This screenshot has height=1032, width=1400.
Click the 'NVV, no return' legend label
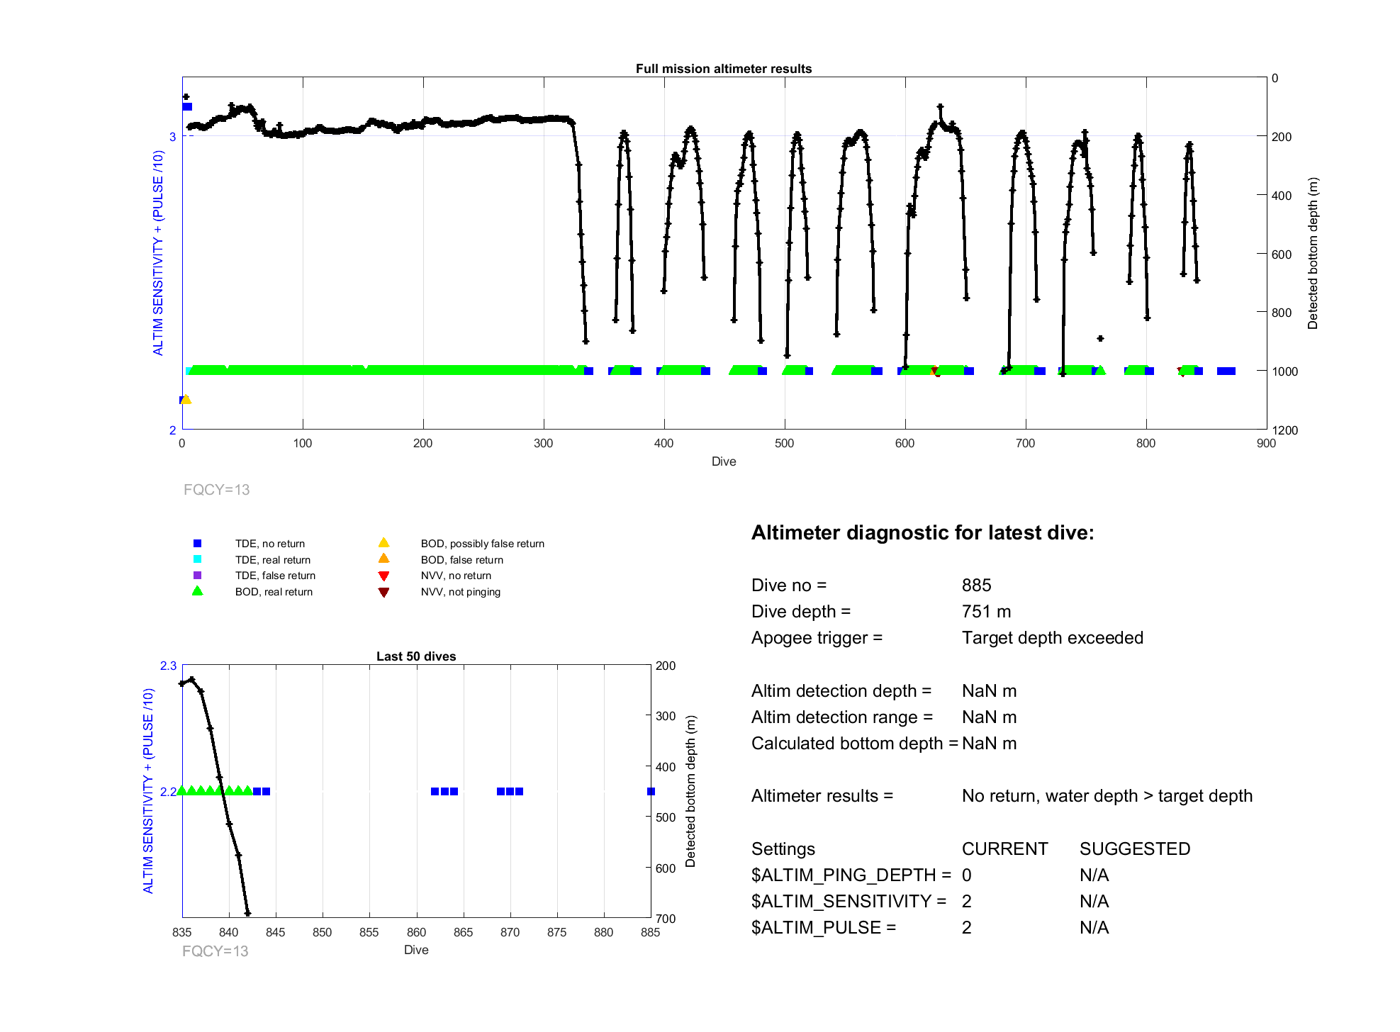pos(456,576)
